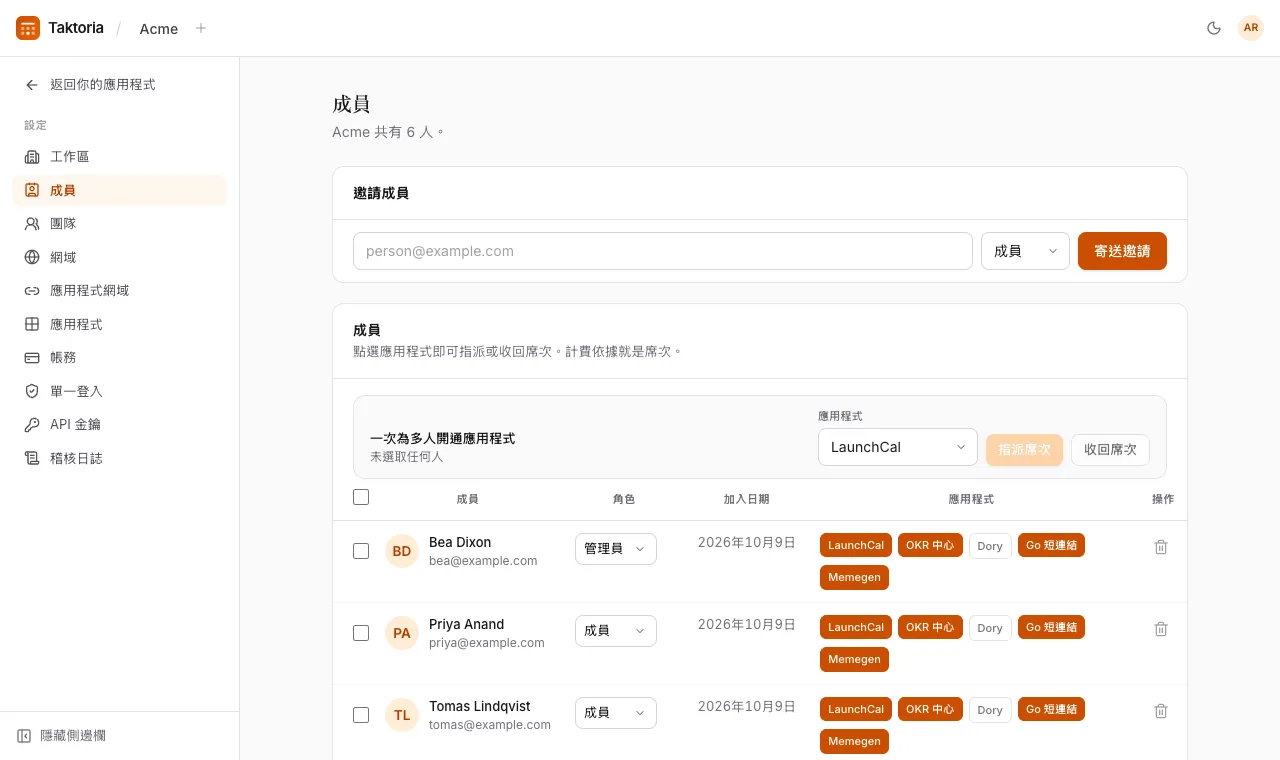Click the Taktoria logo icon
The height and width of the screenshot is (760, 1280).
pos(28,28)
